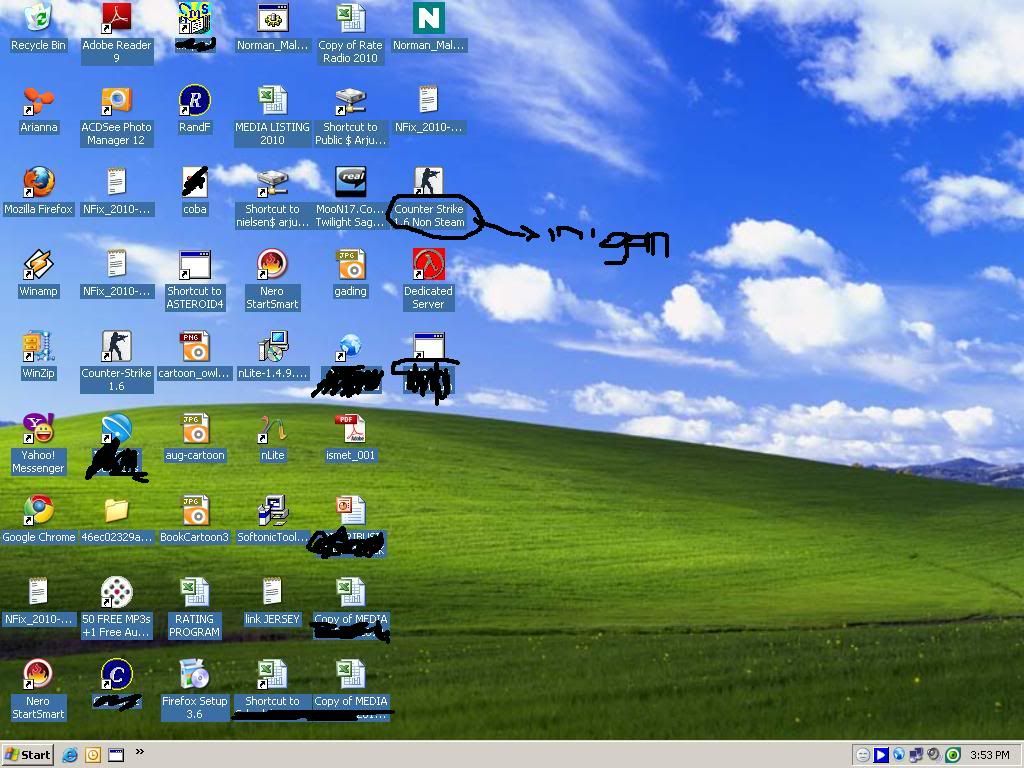Select the Copy of Rate Radio 2010 spreadsheet
Screen dimensions: 1024x768
[x=350, y=33]
